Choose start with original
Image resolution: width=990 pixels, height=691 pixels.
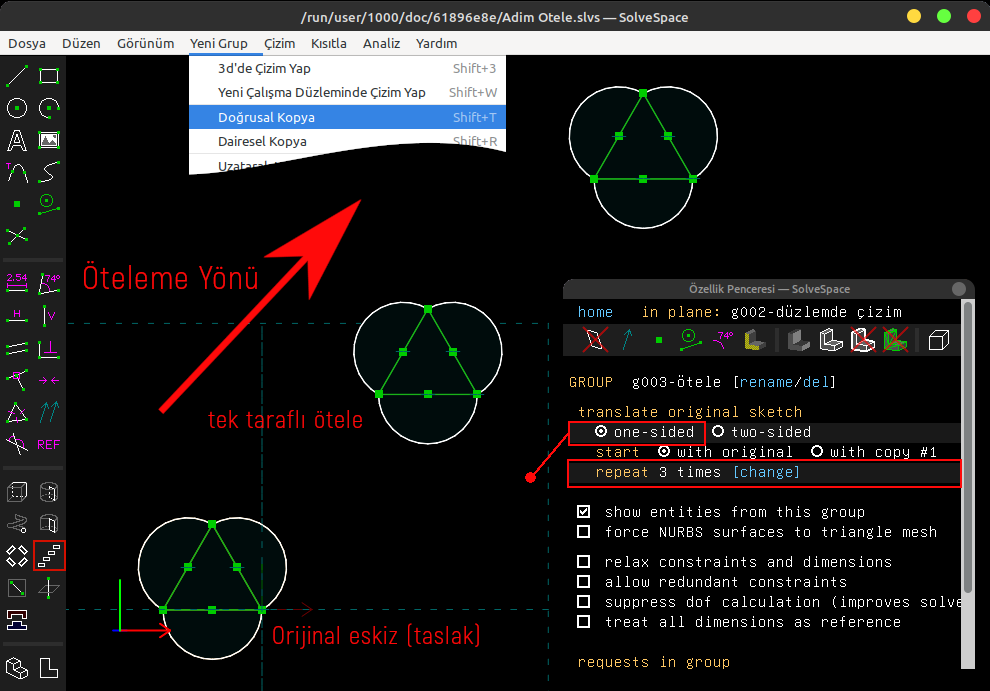(725, 452)
